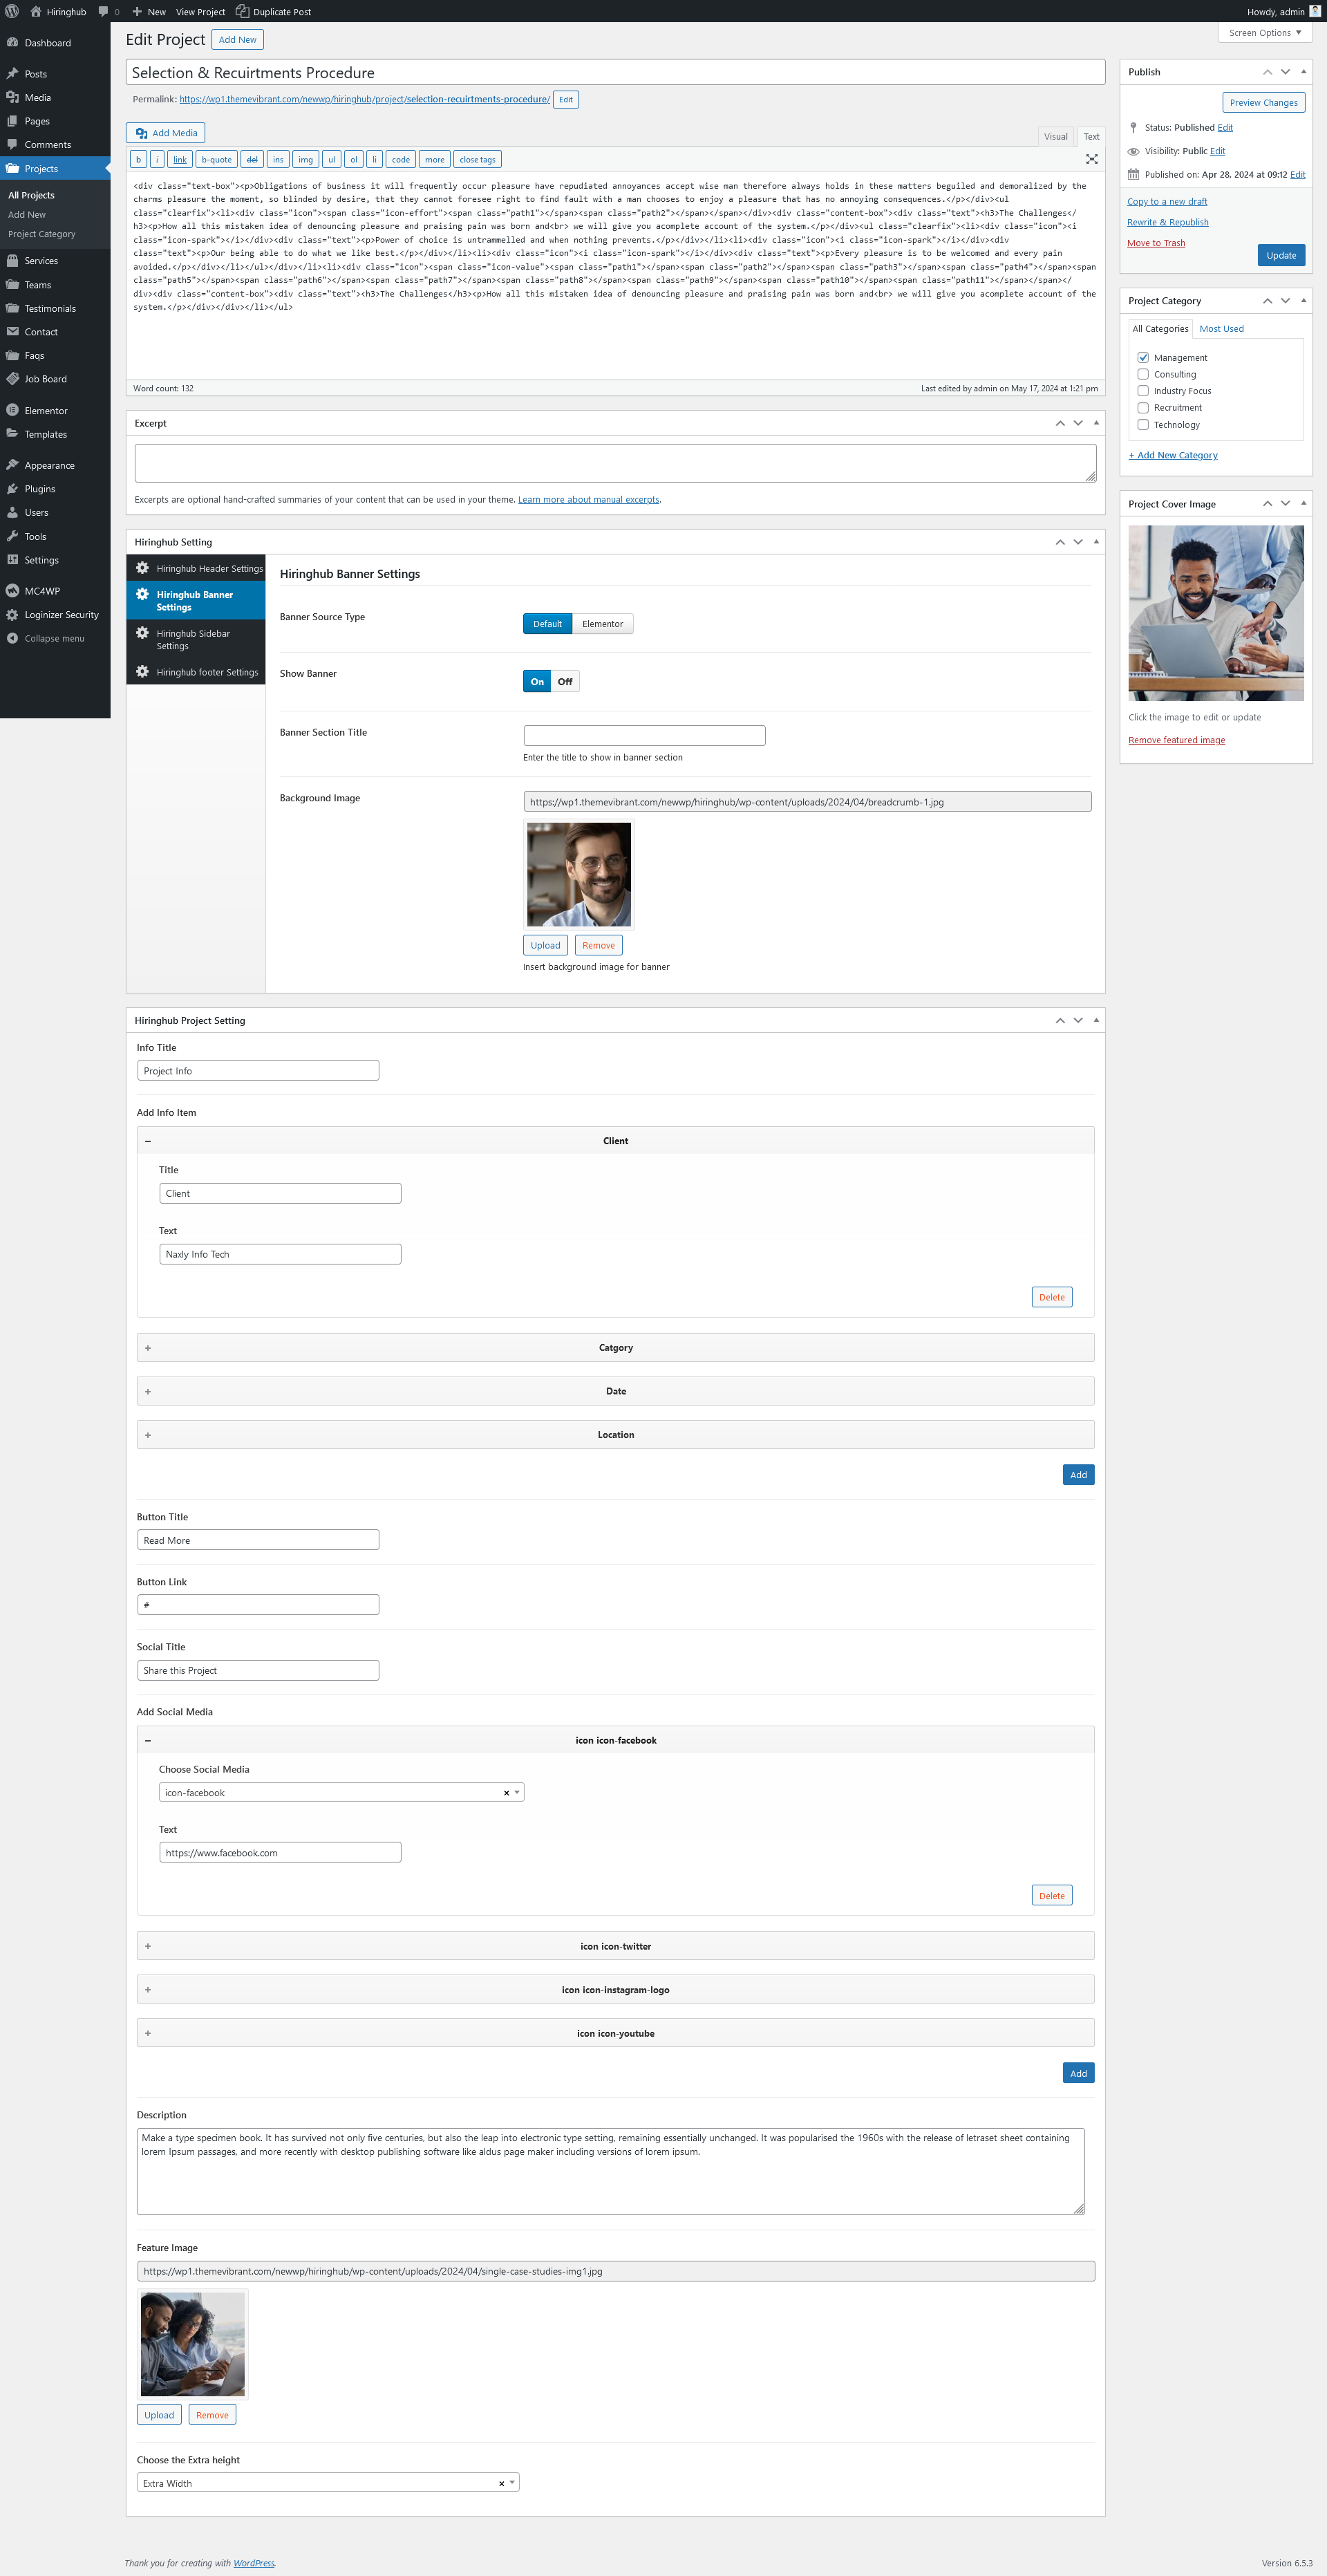
Task: Expand the icon-twitter social item
Action: pyautogui.click(x=615, y=1946)
